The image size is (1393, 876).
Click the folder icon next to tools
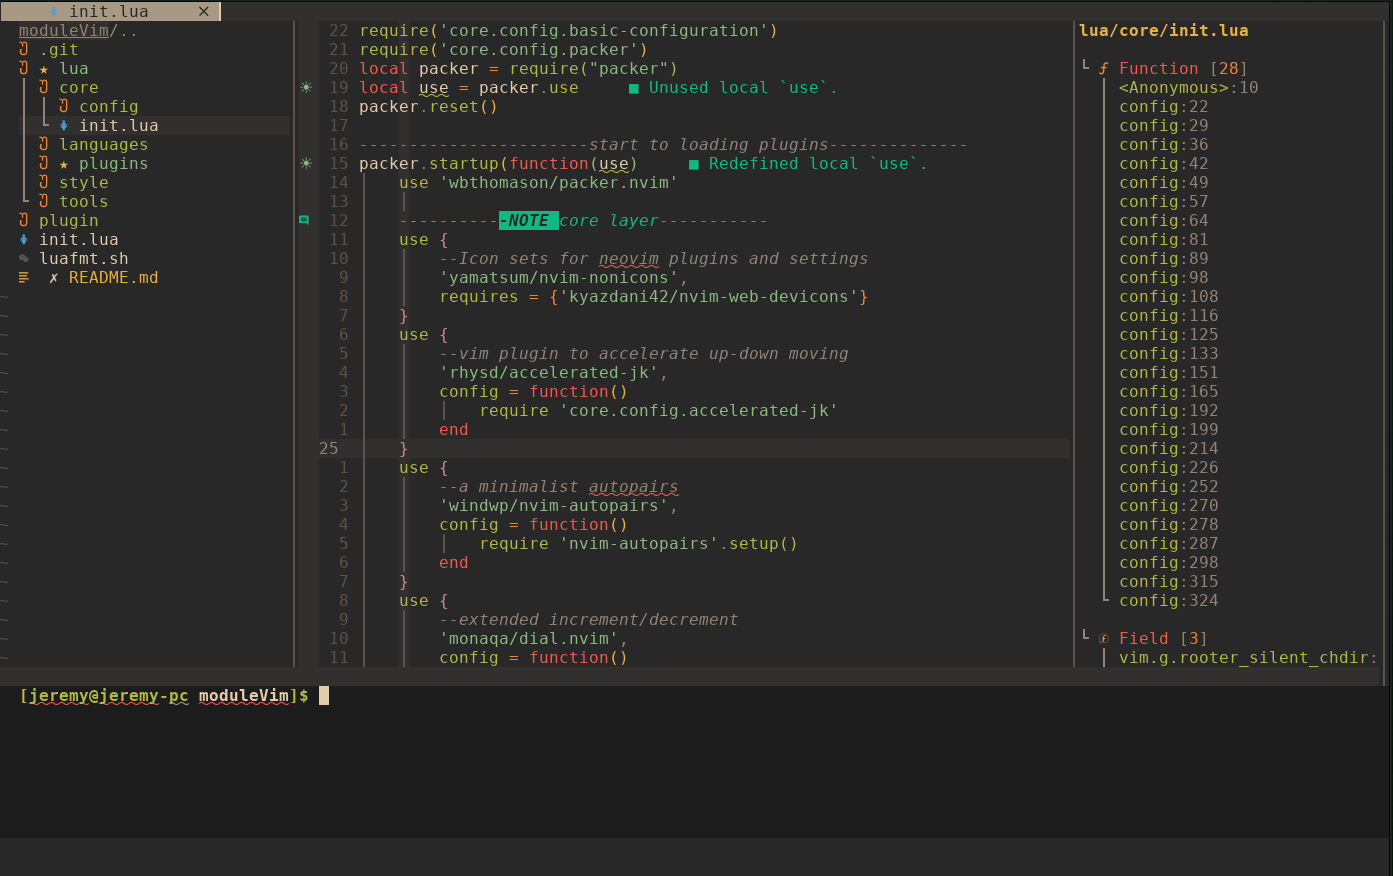pos(44,202)
